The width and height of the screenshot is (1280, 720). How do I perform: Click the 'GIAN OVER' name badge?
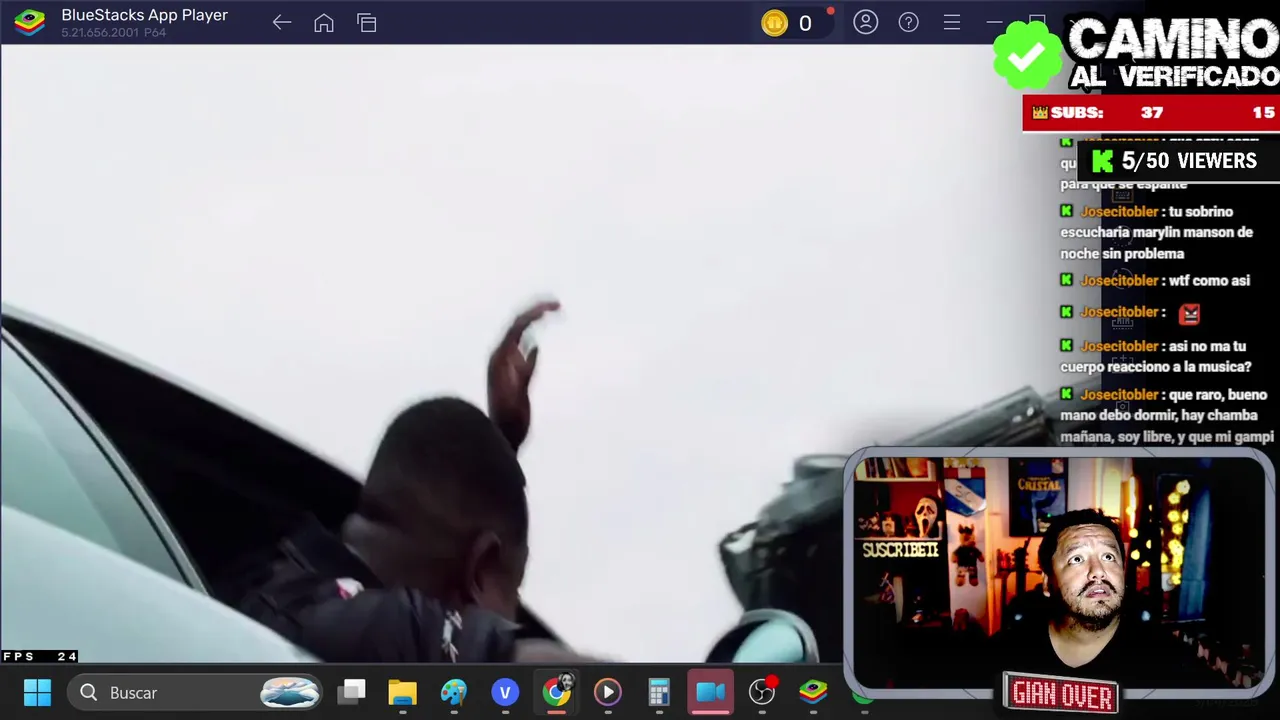1062,693
